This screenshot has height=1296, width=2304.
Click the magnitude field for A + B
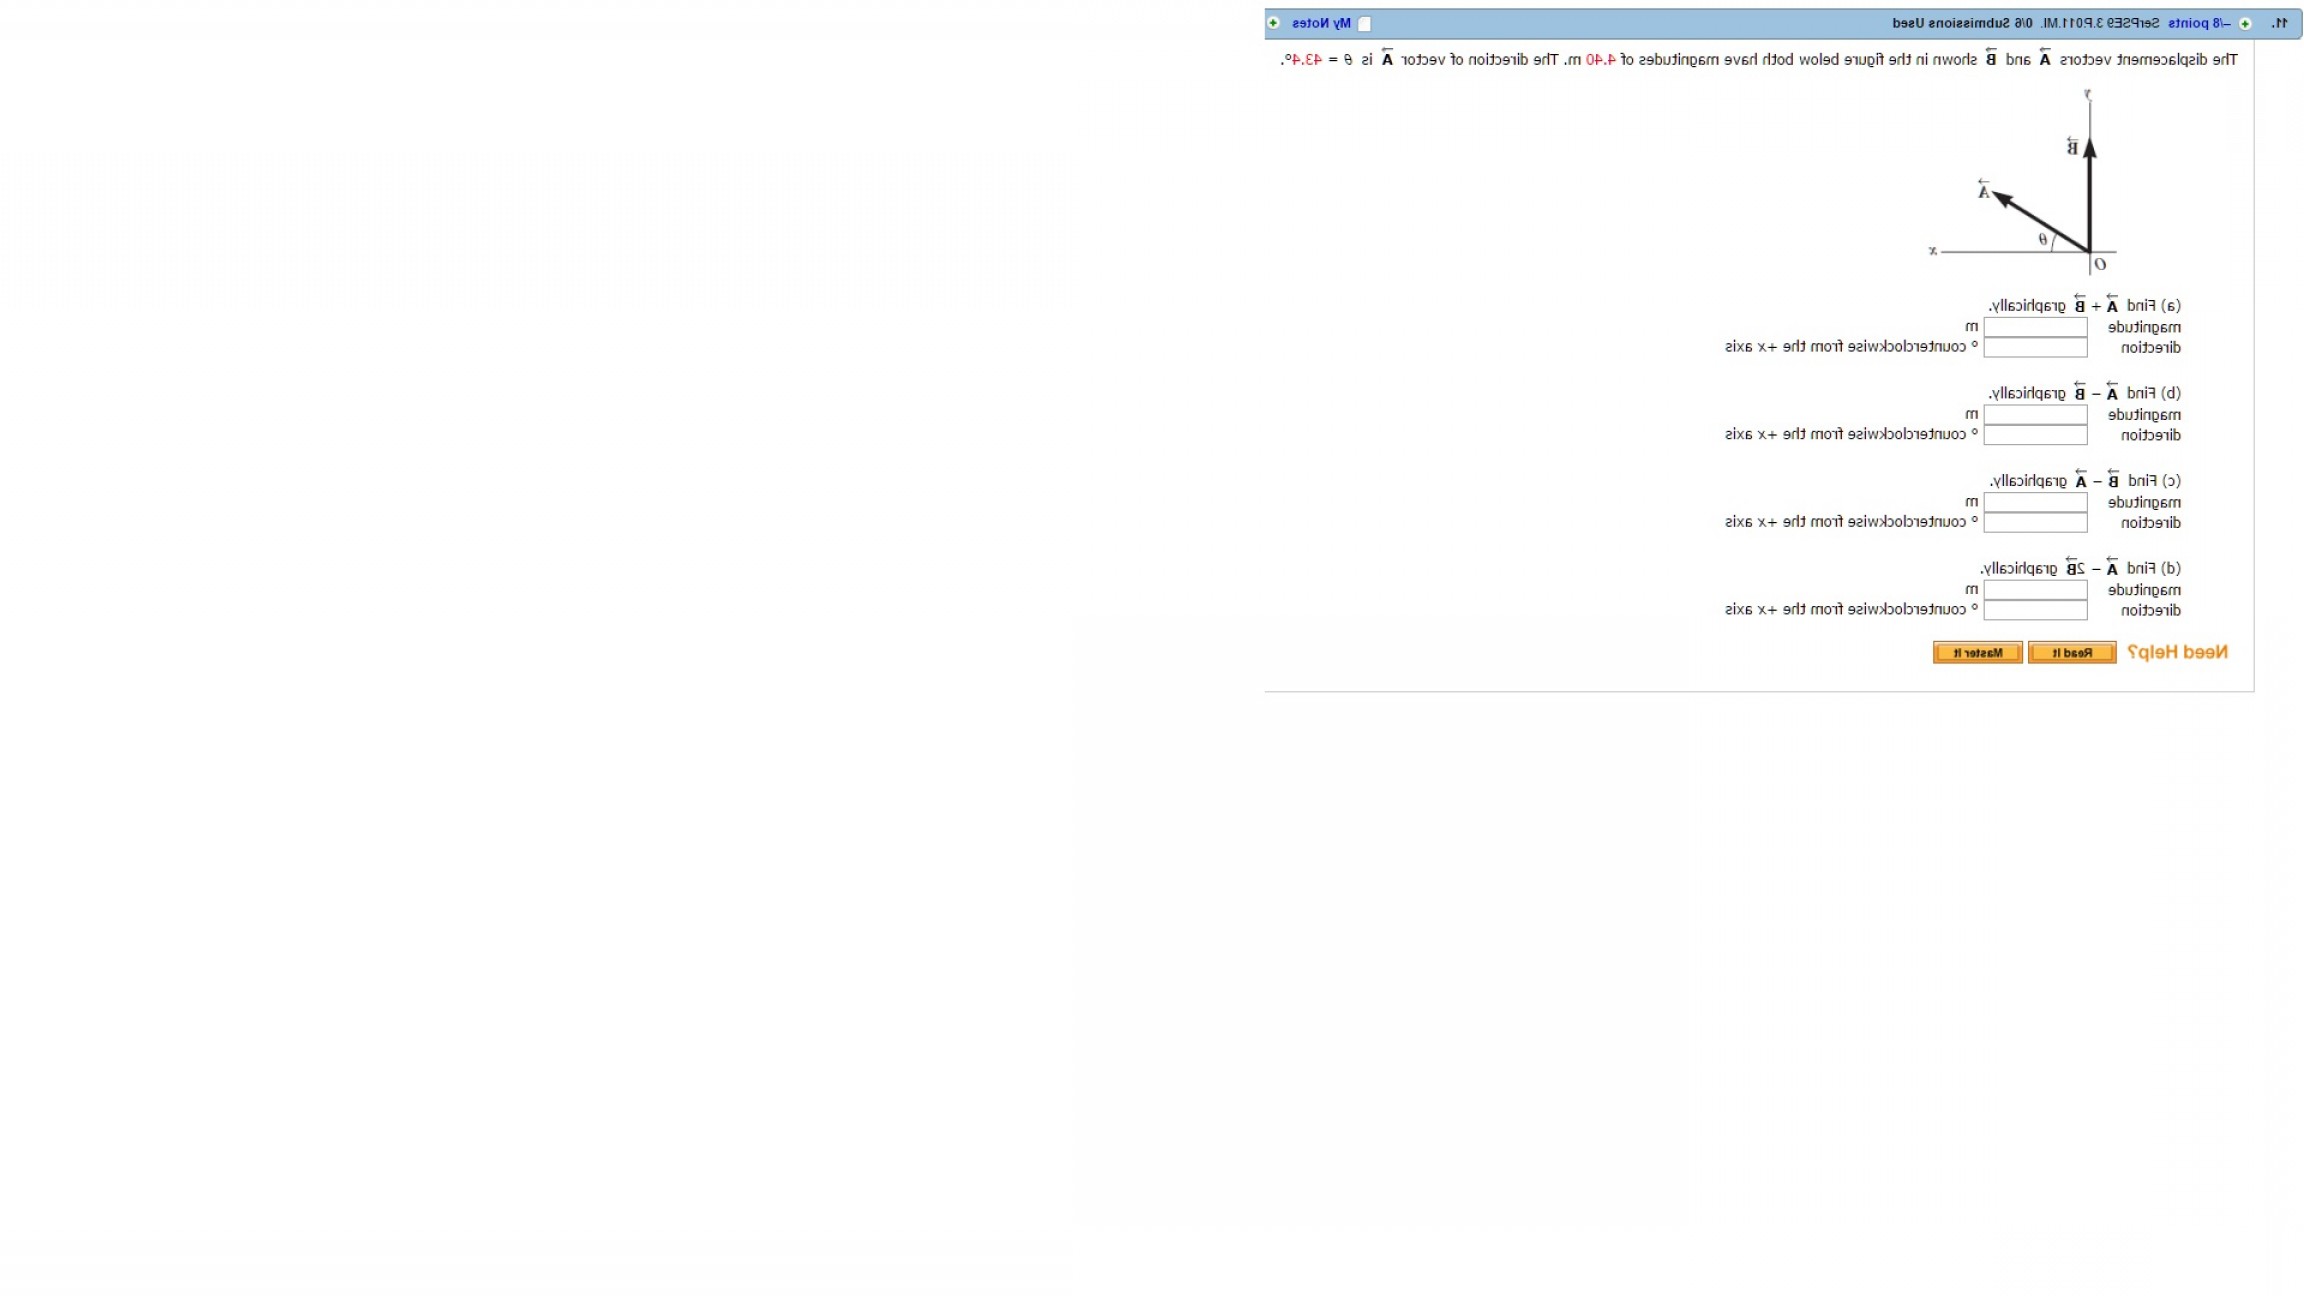pos(2035,327)
